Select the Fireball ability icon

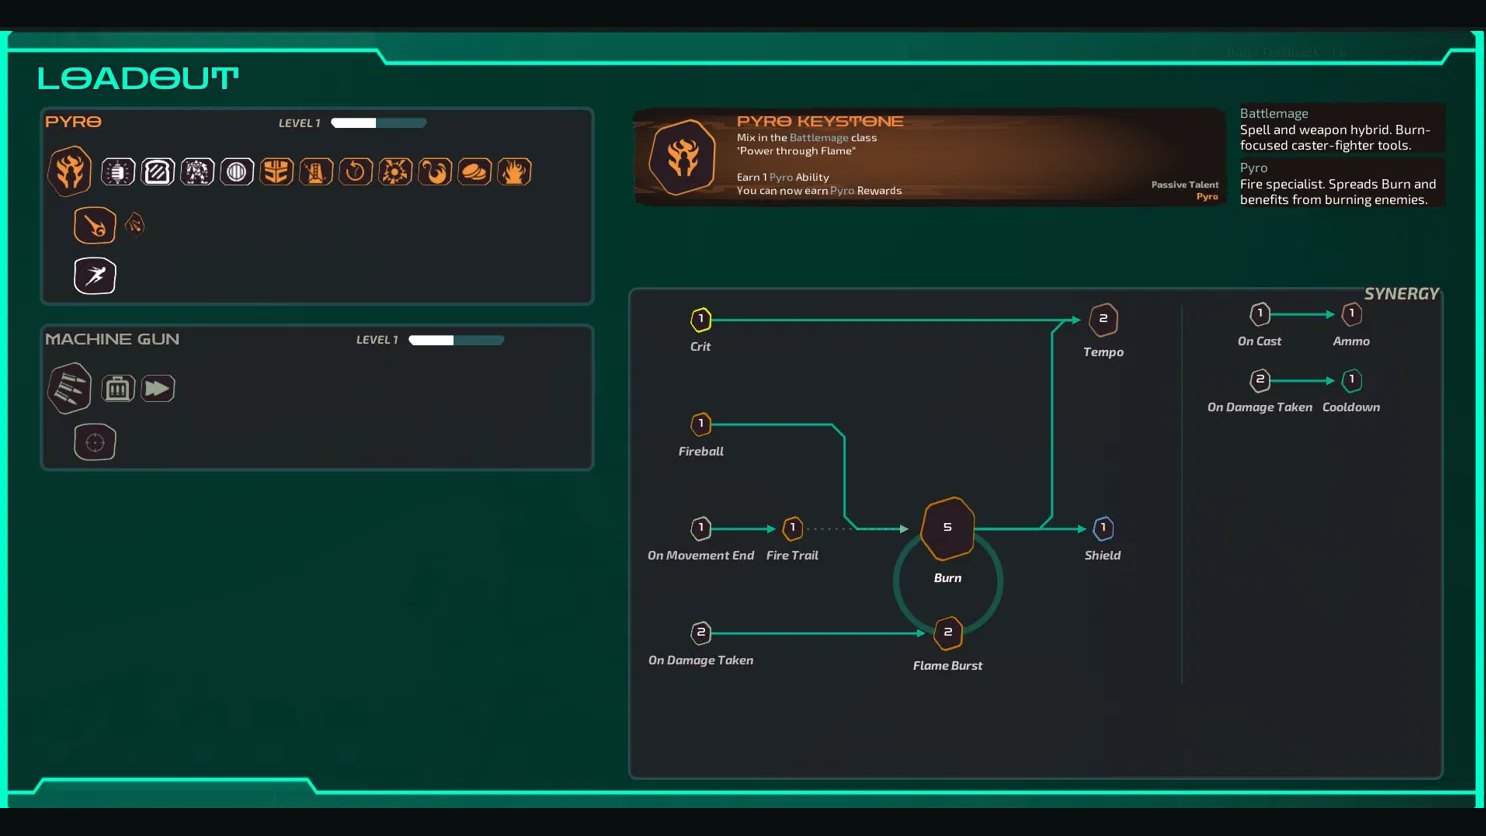tap(95, 225)
